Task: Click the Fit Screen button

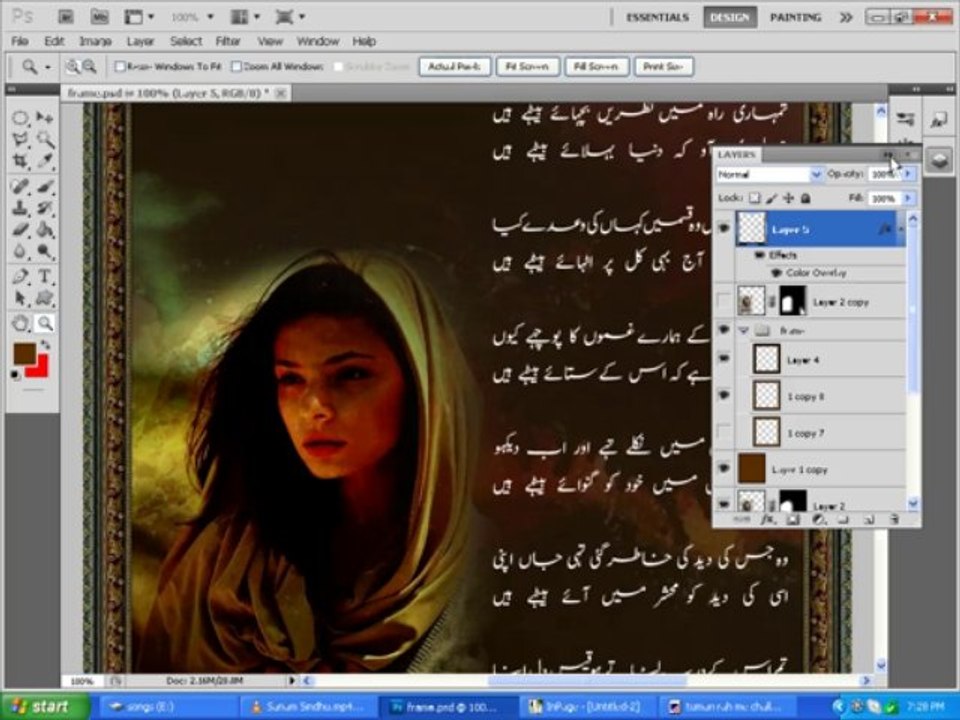Action: [x=527, y=66]
